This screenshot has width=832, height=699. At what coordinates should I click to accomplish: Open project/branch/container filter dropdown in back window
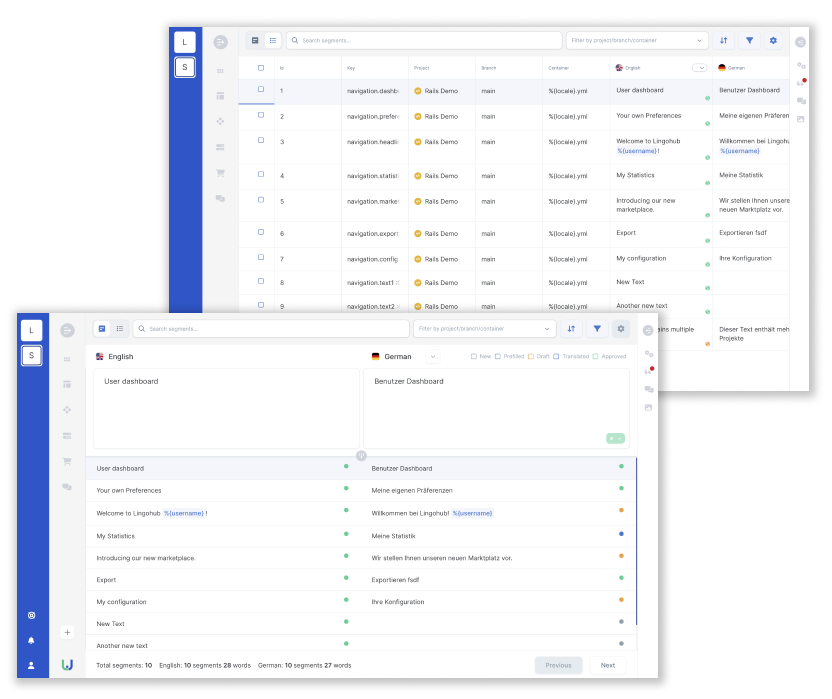pos(637,40)
